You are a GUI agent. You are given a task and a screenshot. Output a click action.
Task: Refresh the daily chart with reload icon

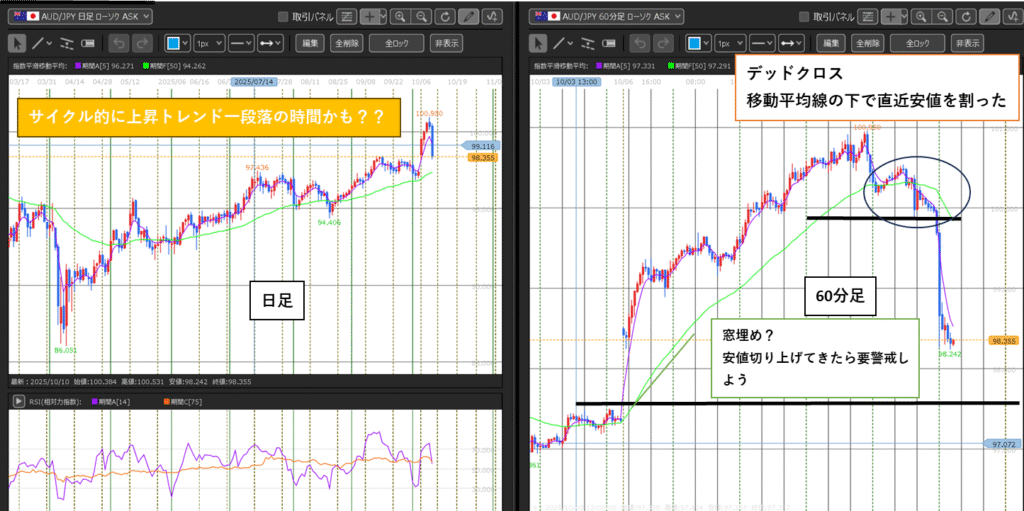446,16
